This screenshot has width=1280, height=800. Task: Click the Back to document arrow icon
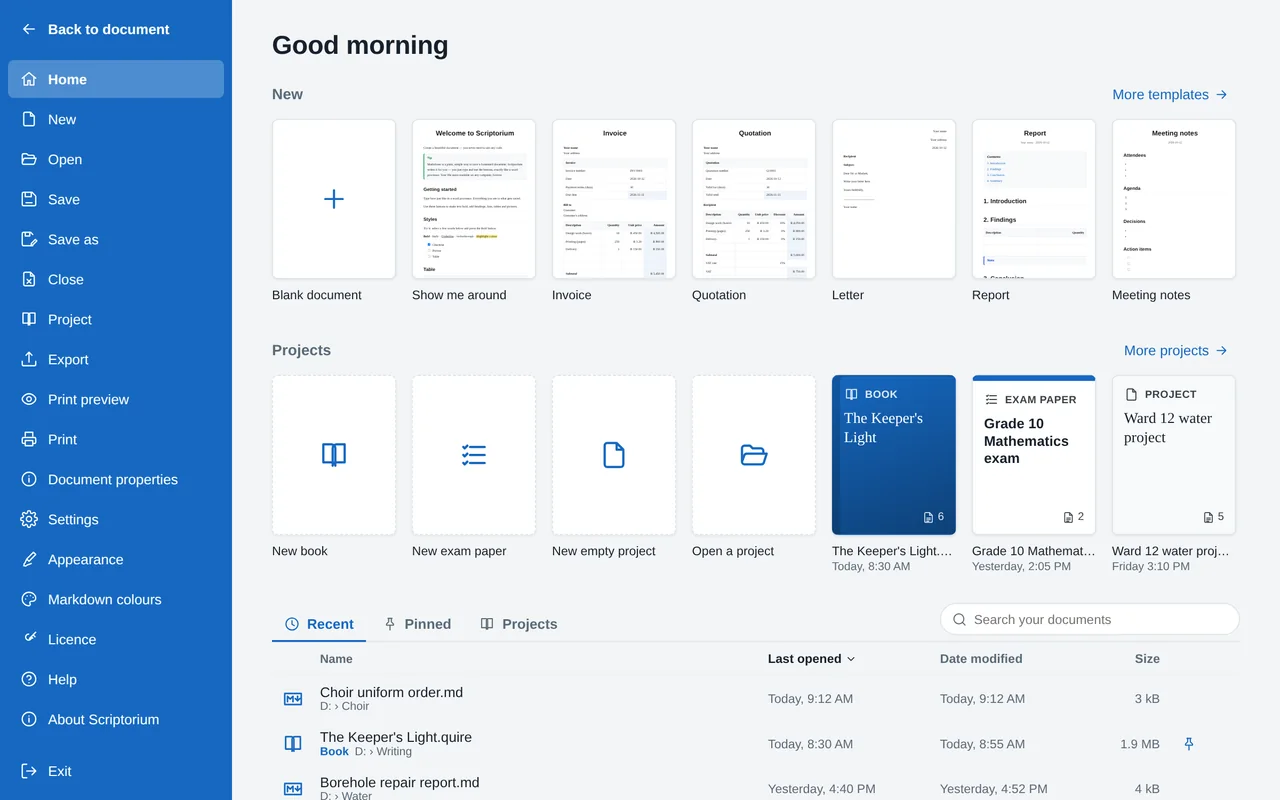[x=29, y=29]
